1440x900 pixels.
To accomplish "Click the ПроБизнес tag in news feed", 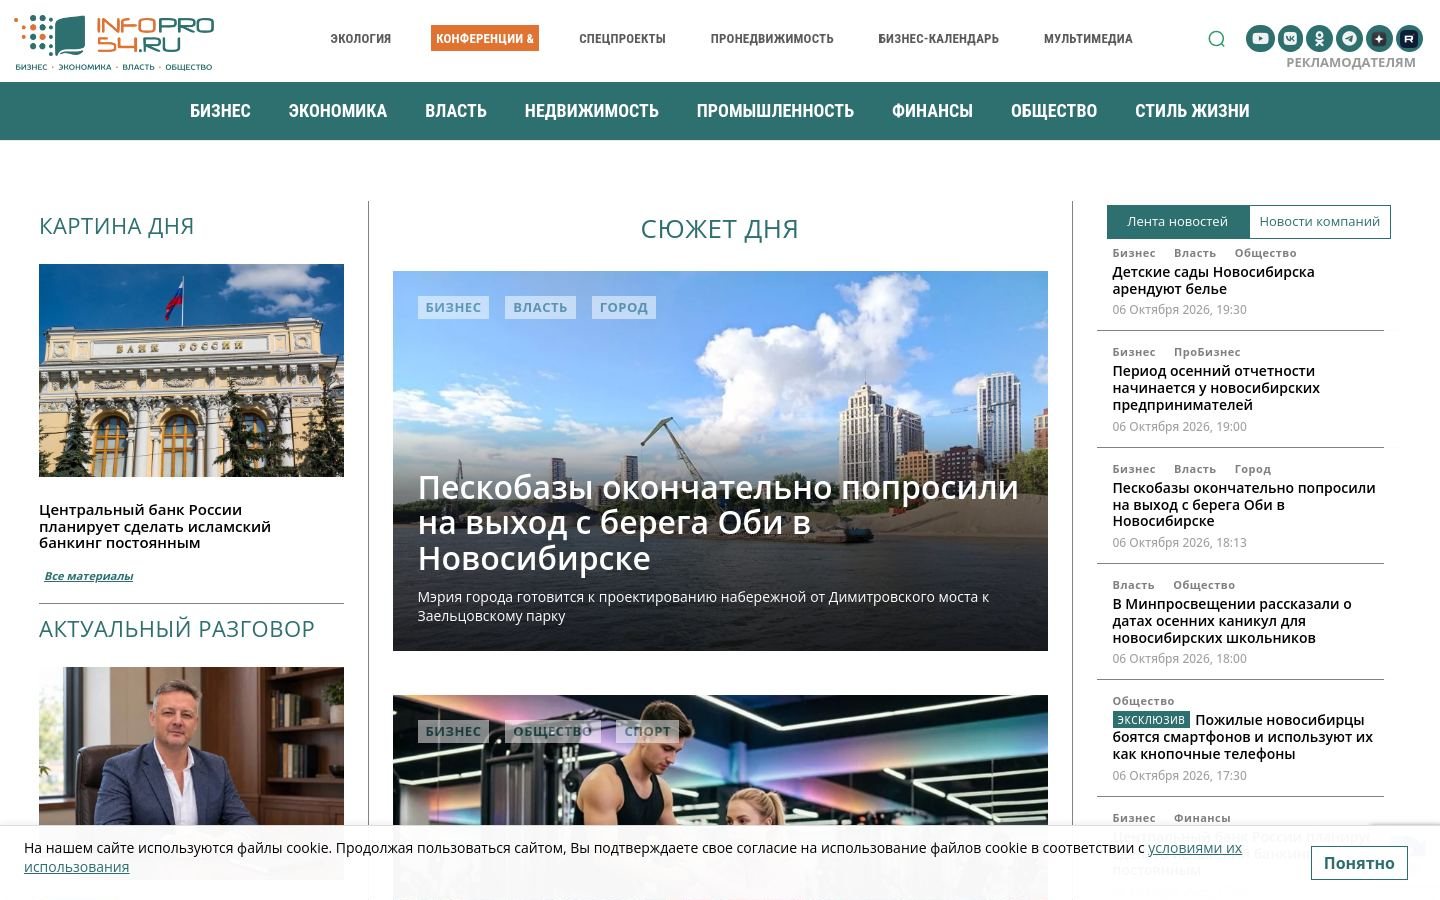I will click(1207, 352).
